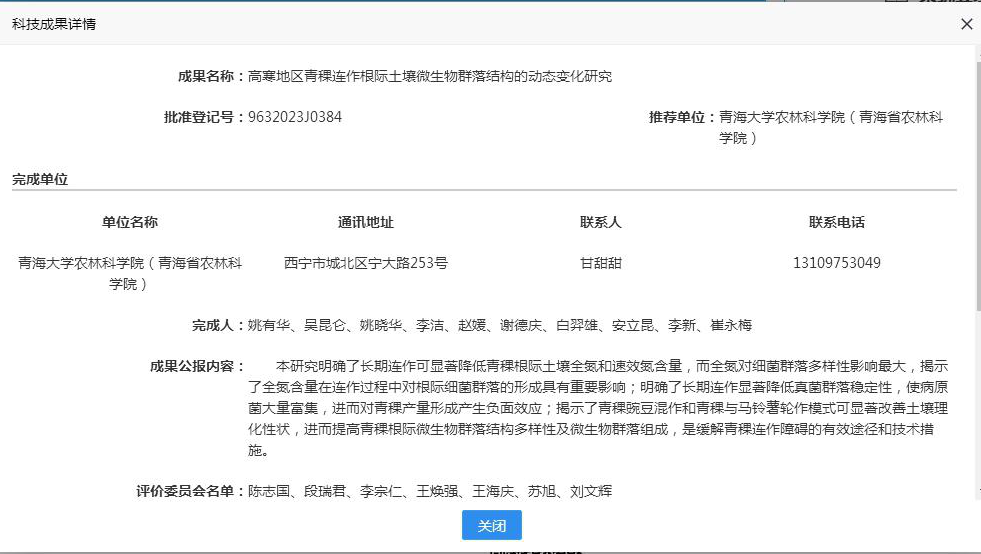Click the 评价委员会名单 member names

(x=430, y=491)
